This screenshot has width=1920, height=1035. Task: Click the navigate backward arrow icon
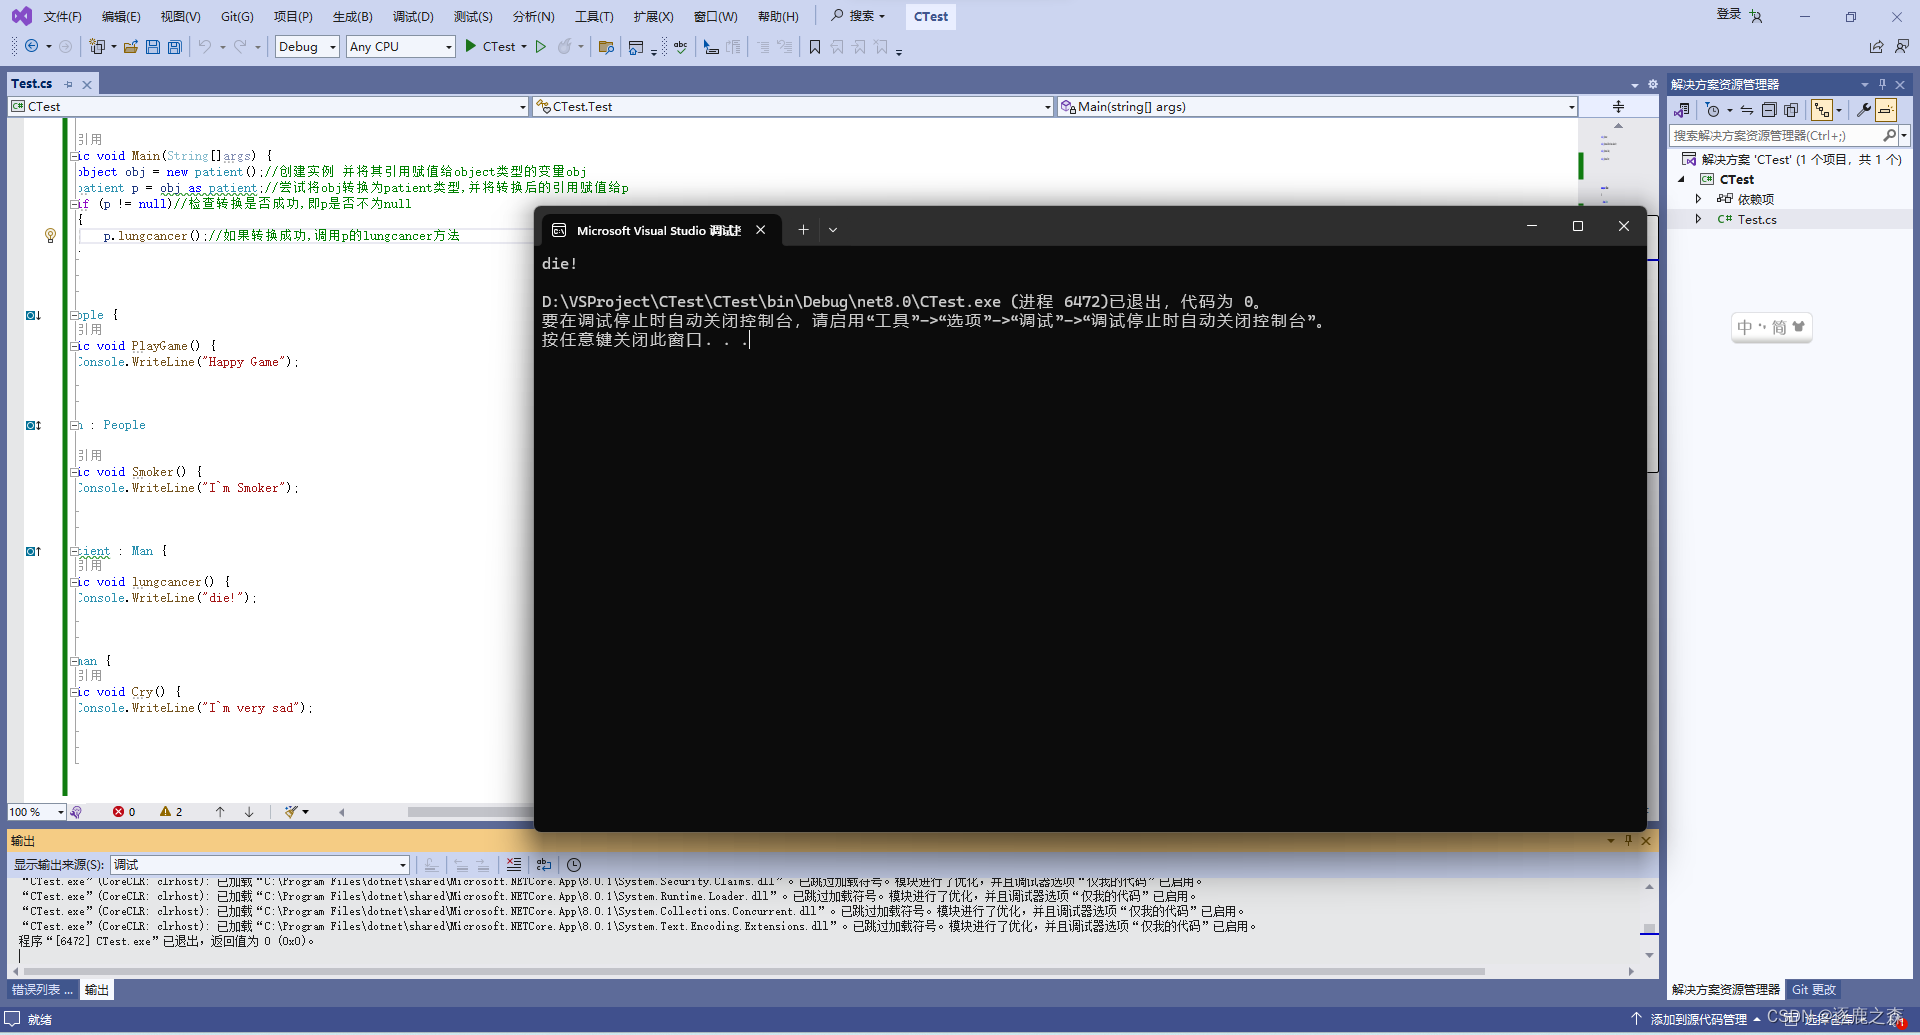[32, 46]
